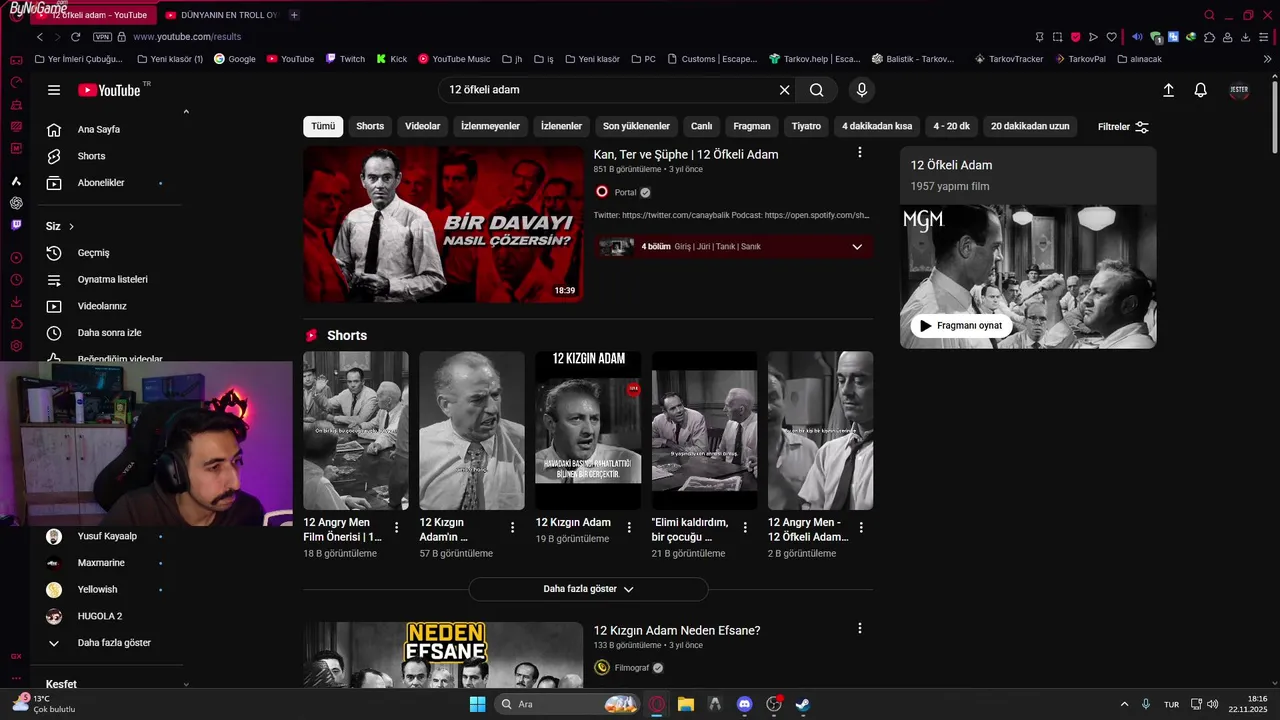Open the notifications bell
The height and width of the screenshot is (720, 1280).
tap(1201, 90)
